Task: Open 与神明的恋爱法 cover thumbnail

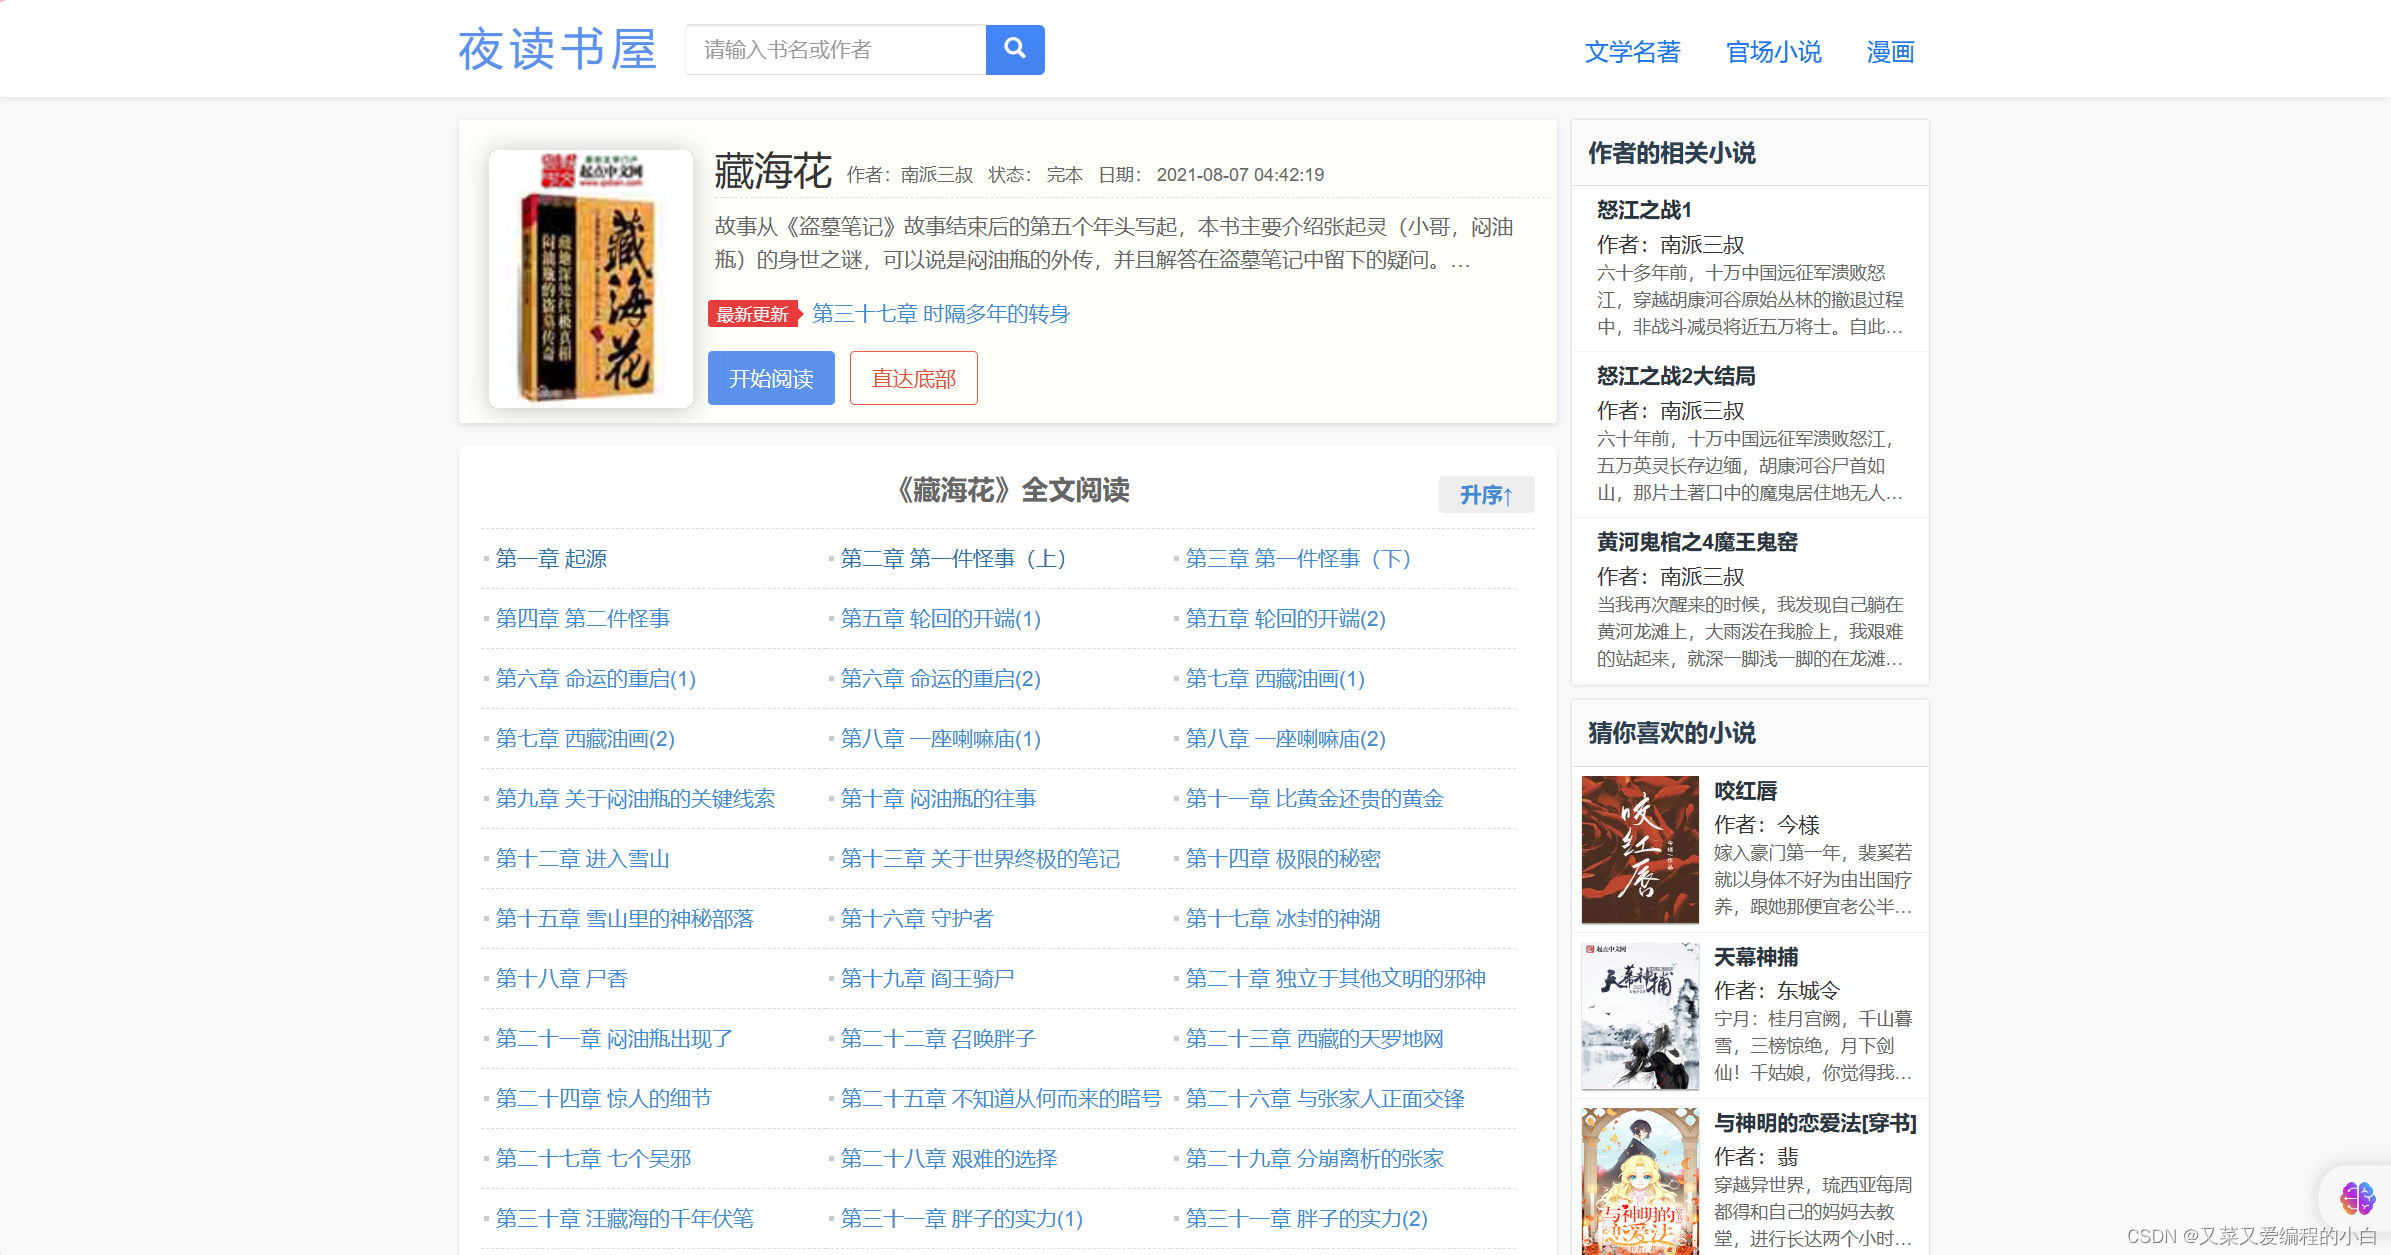Action: (1639, 1181)
